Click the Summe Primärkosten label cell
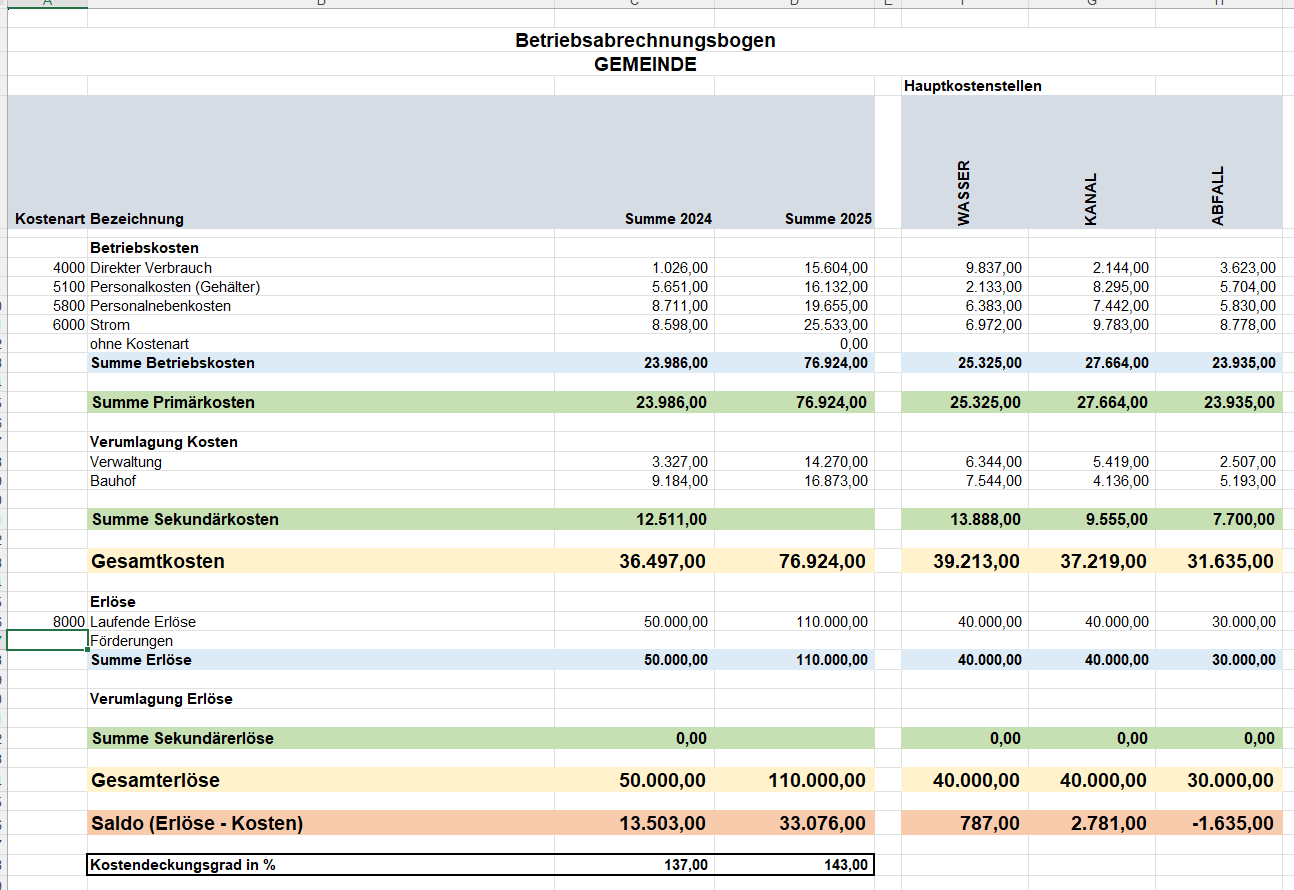This screenshot has height=890, width=1294. click(x=173, y=403)
